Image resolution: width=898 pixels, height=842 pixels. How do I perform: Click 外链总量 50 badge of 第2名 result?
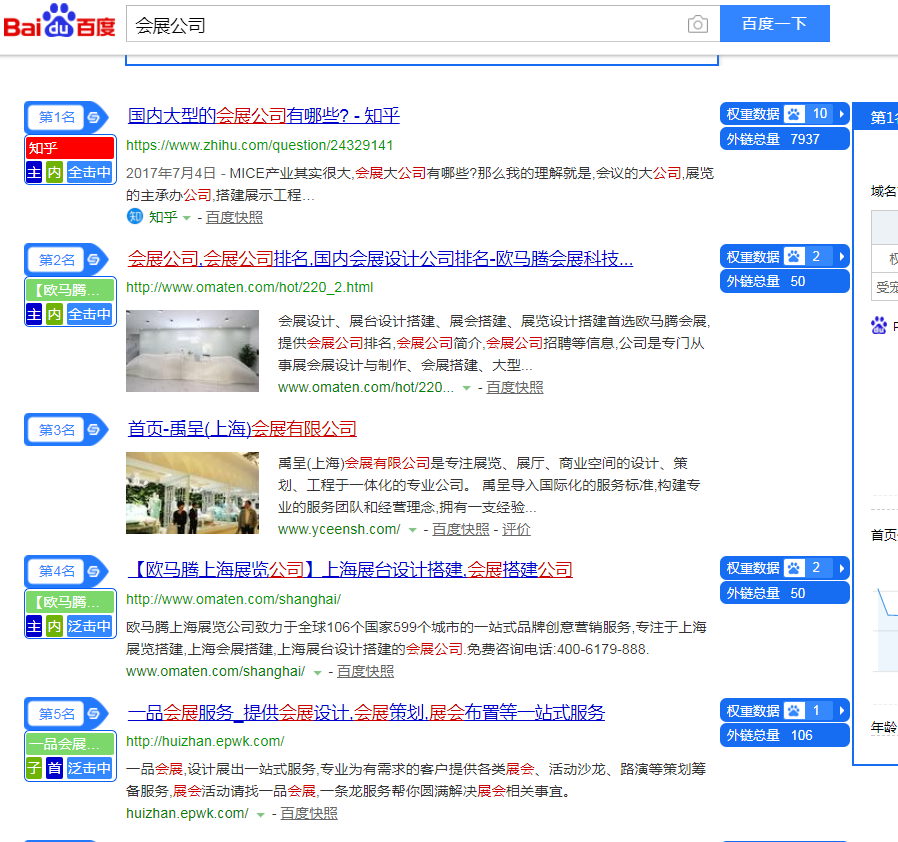point(785,281)
